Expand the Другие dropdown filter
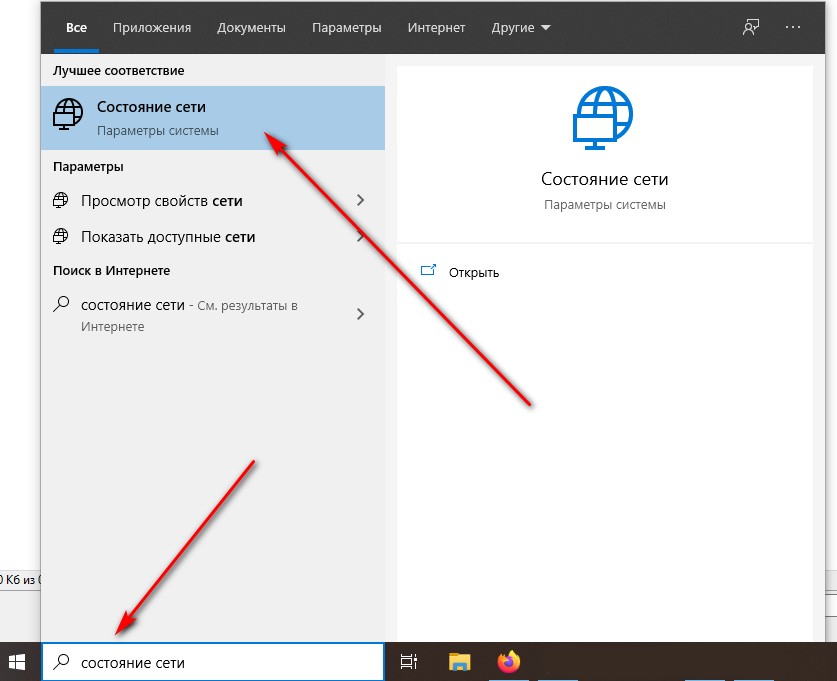The width and height of the screenshot is (837, 681). 520,28
